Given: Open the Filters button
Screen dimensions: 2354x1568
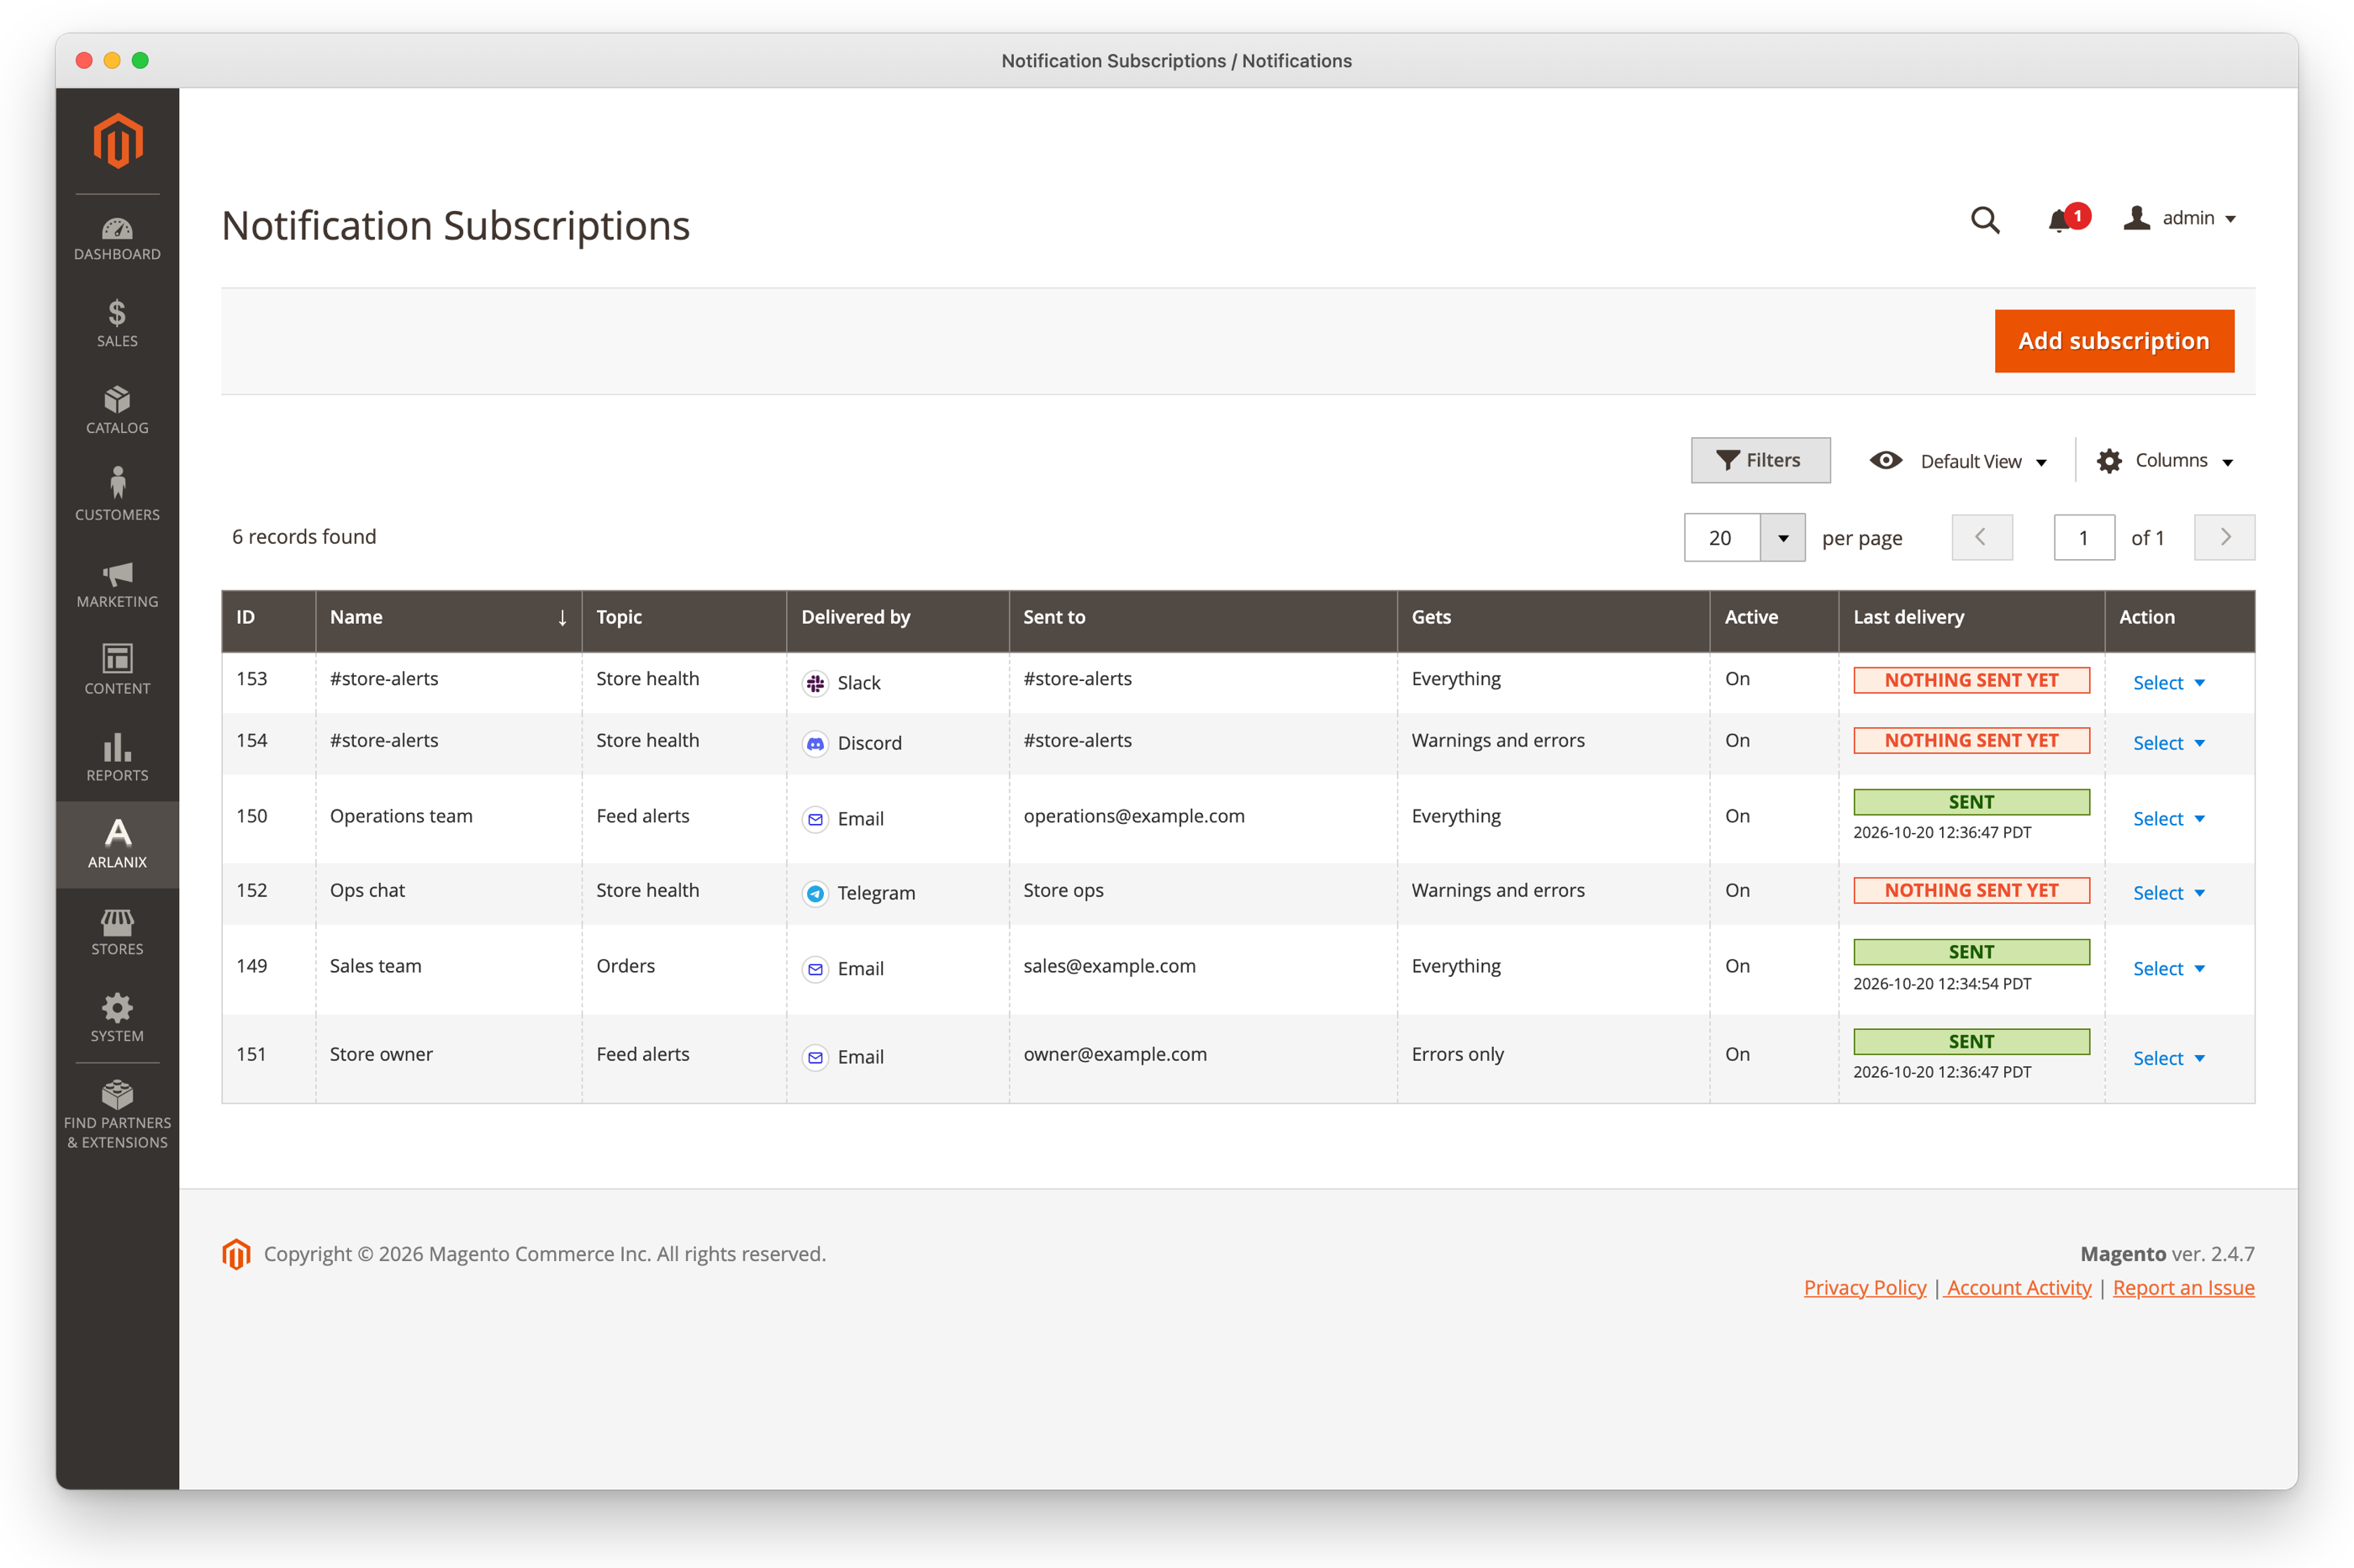Looking at the screenshot, I should [x=1760, y=460].
